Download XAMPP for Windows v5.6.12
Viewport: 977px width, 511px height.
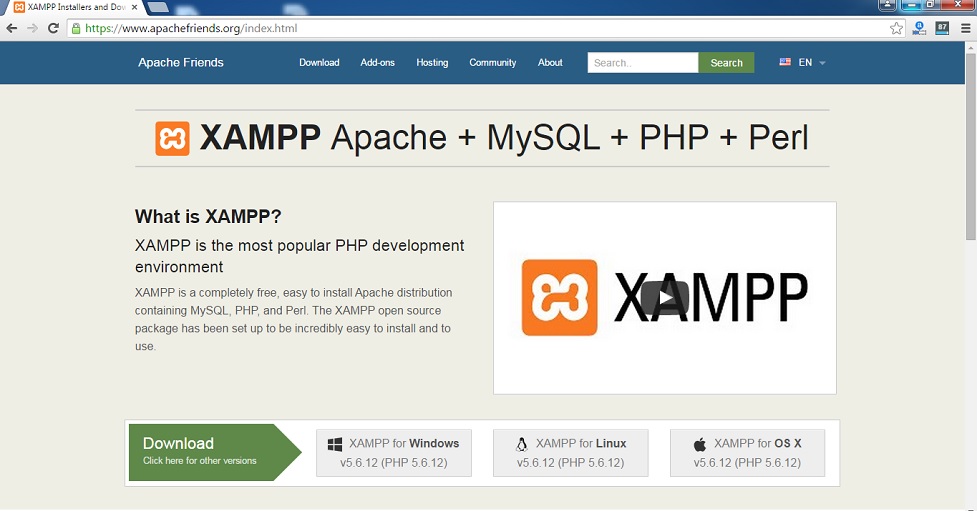(394, 453)
